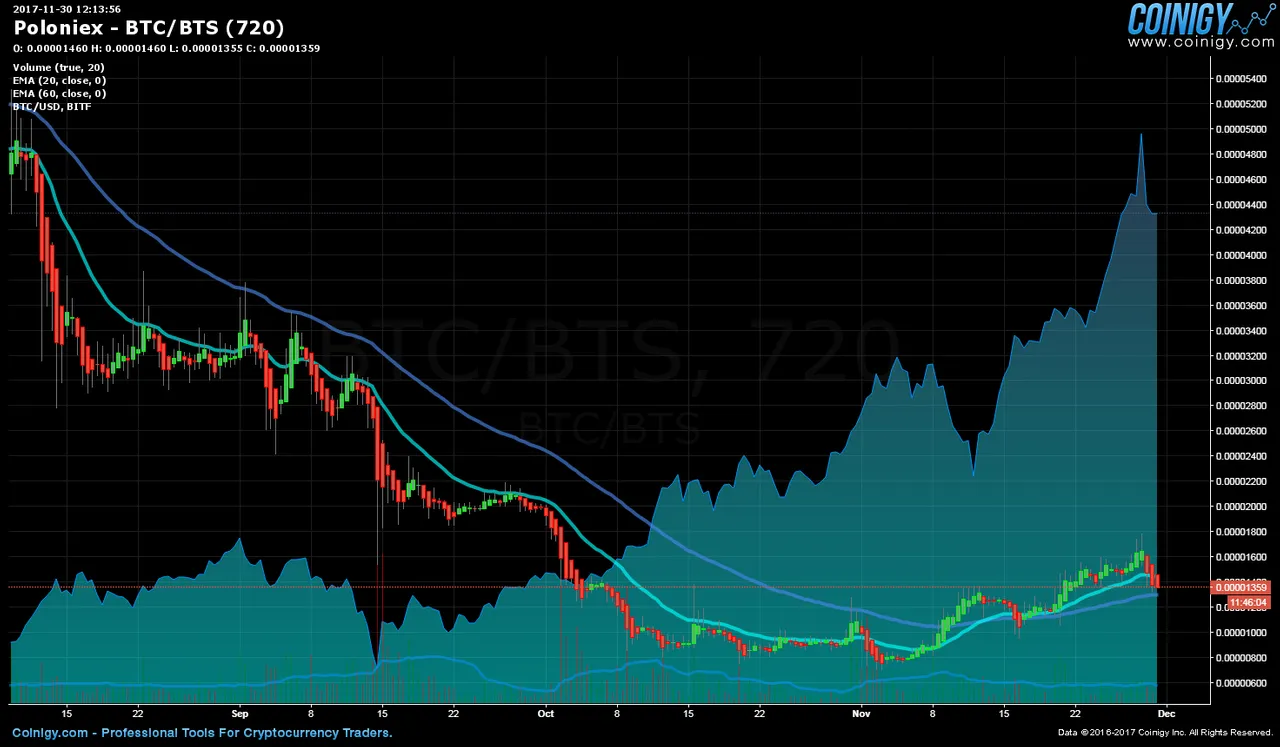Open the www.coinigy.com link under the logo
The width and height of the screenshot is (1280, 747).
pos(1201,43)
